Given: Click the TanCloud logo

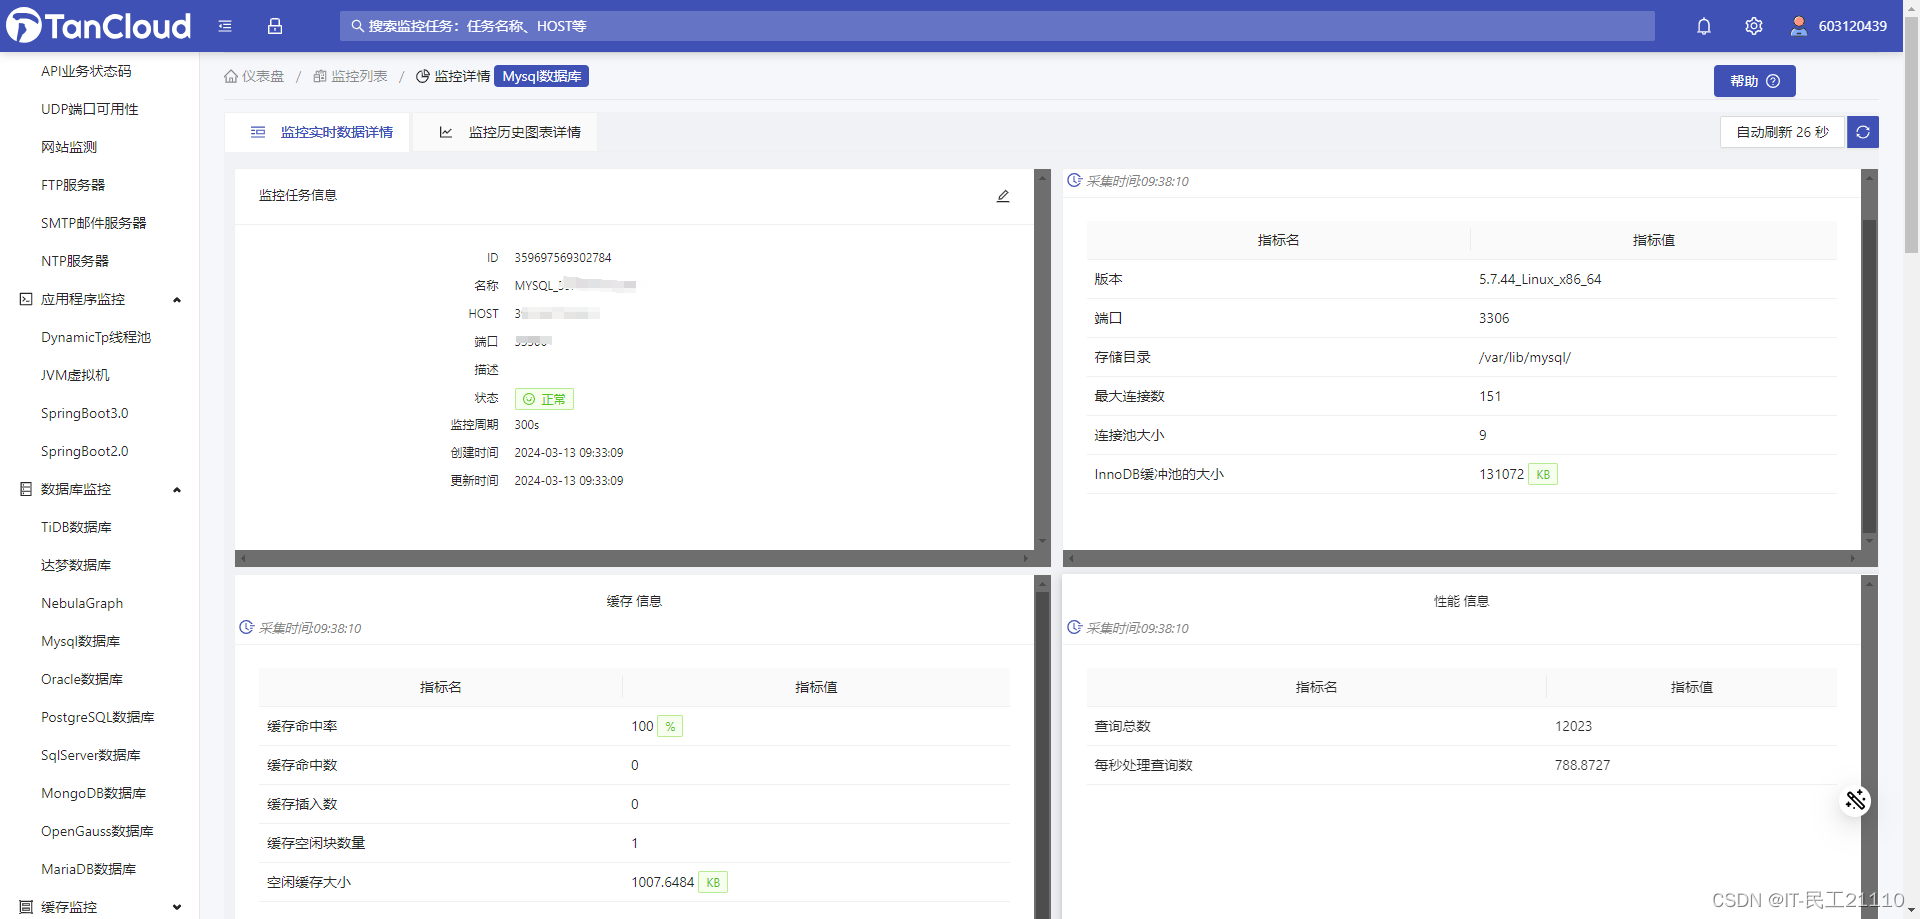Looking at the screenshot, I should click(x=98, y=26).
